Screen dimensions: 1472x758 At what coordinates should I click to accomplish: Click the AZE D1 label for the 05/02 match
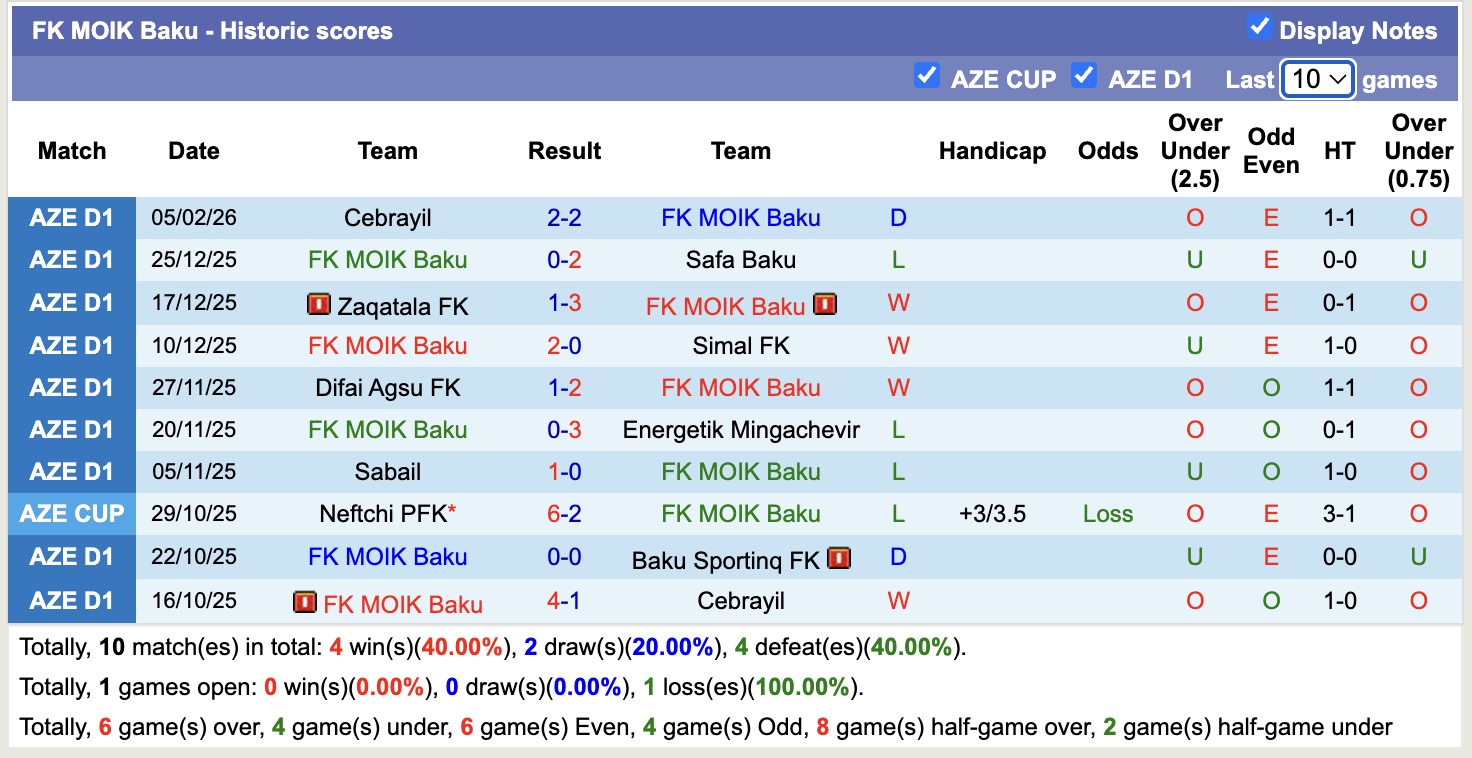click(71, 217)
